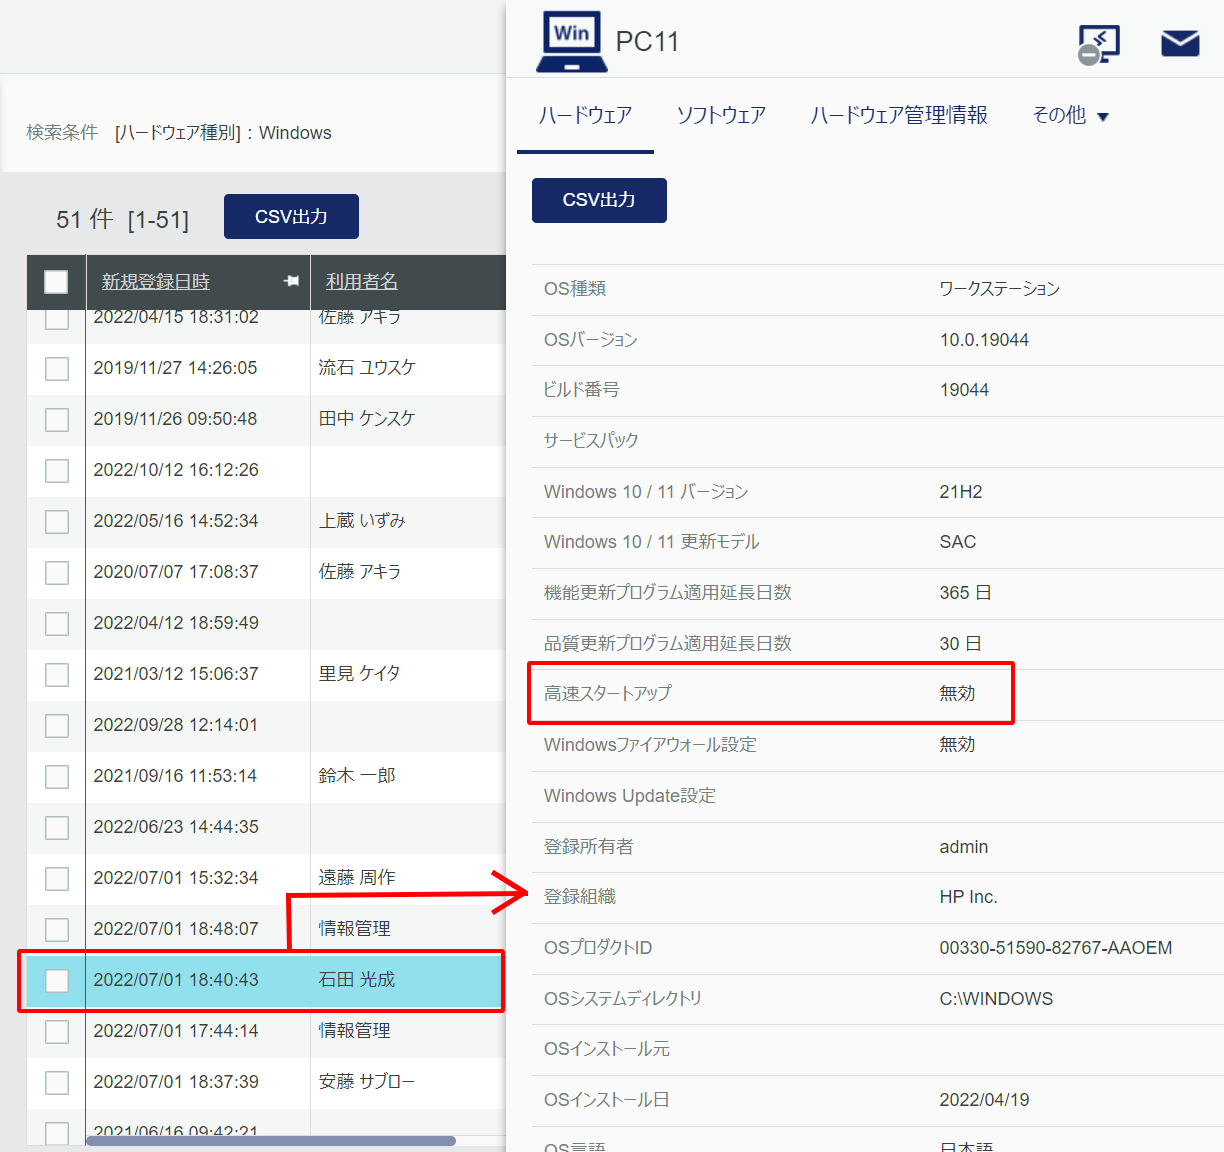Click the 機能更新プログラム適用延長日数 value 365 日

point(965,593)
